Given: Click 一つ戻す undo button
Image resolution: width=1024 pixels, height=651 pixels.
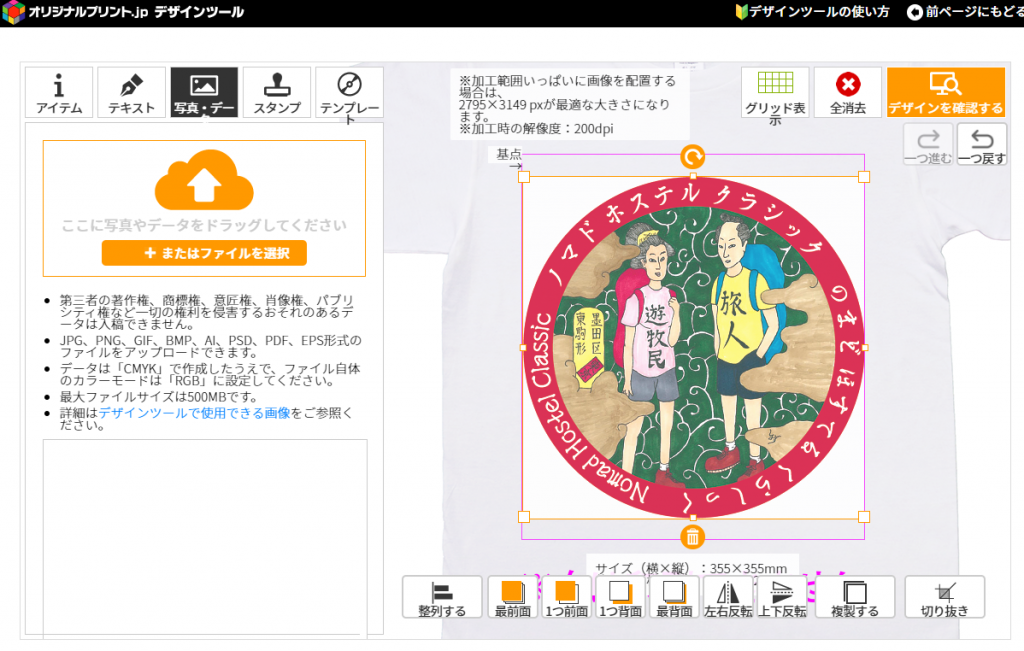Looking at the screenshot, I should pos(982,144).
